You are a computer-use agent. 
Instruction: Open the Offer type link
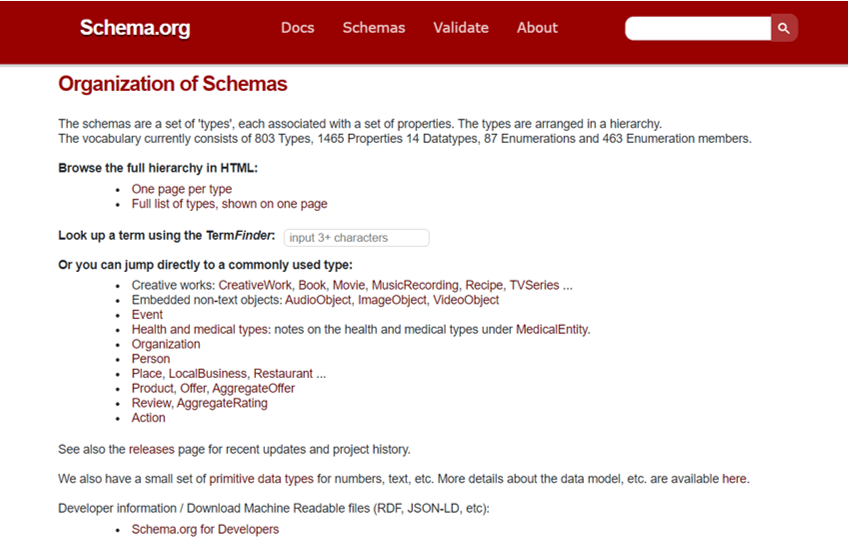[193, 388]
